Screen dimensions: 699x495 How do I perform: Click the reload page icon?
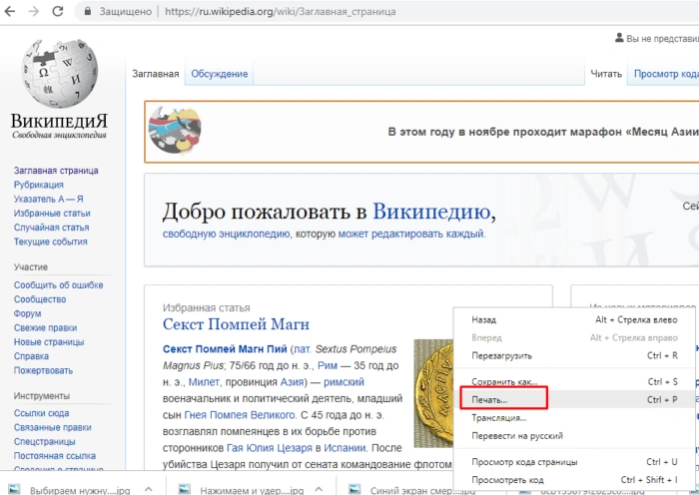(58, 11)
